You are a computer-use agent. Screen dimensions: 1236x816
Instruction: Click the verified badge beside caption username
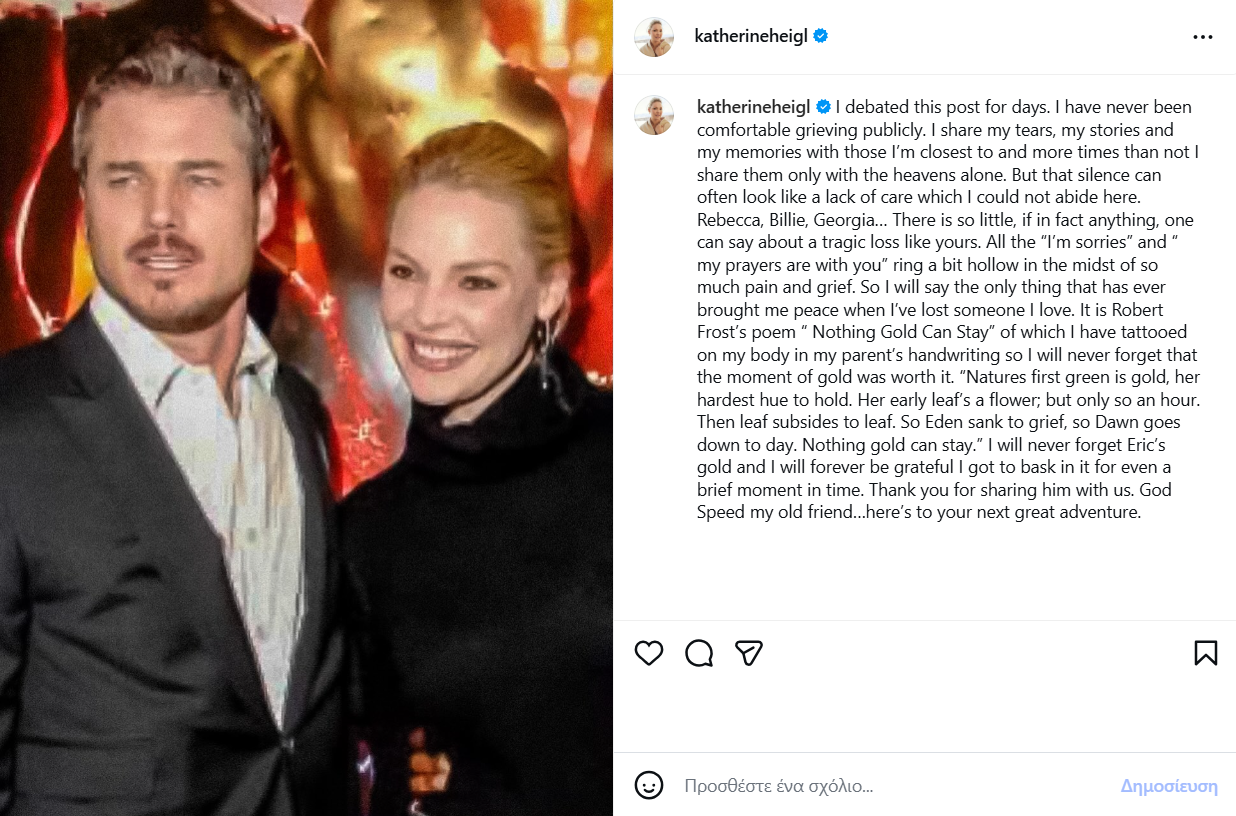(824, 107)
